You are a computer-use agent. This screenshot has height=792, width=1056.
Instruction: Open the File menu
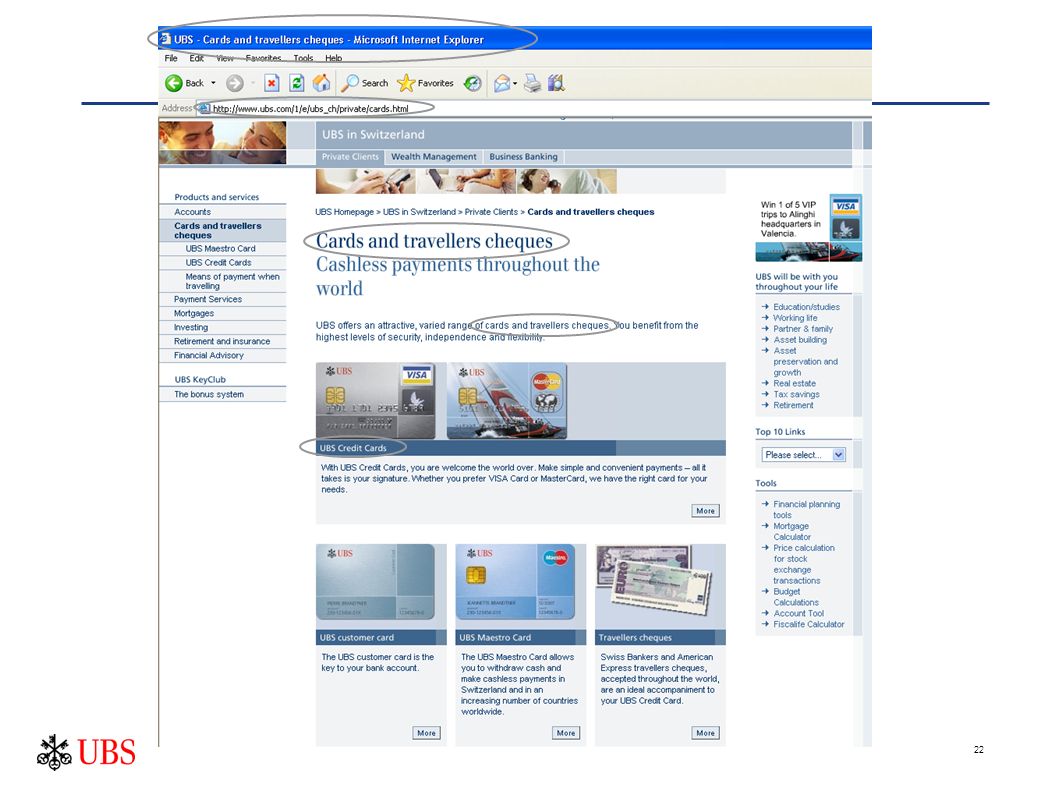click(171, 59)
